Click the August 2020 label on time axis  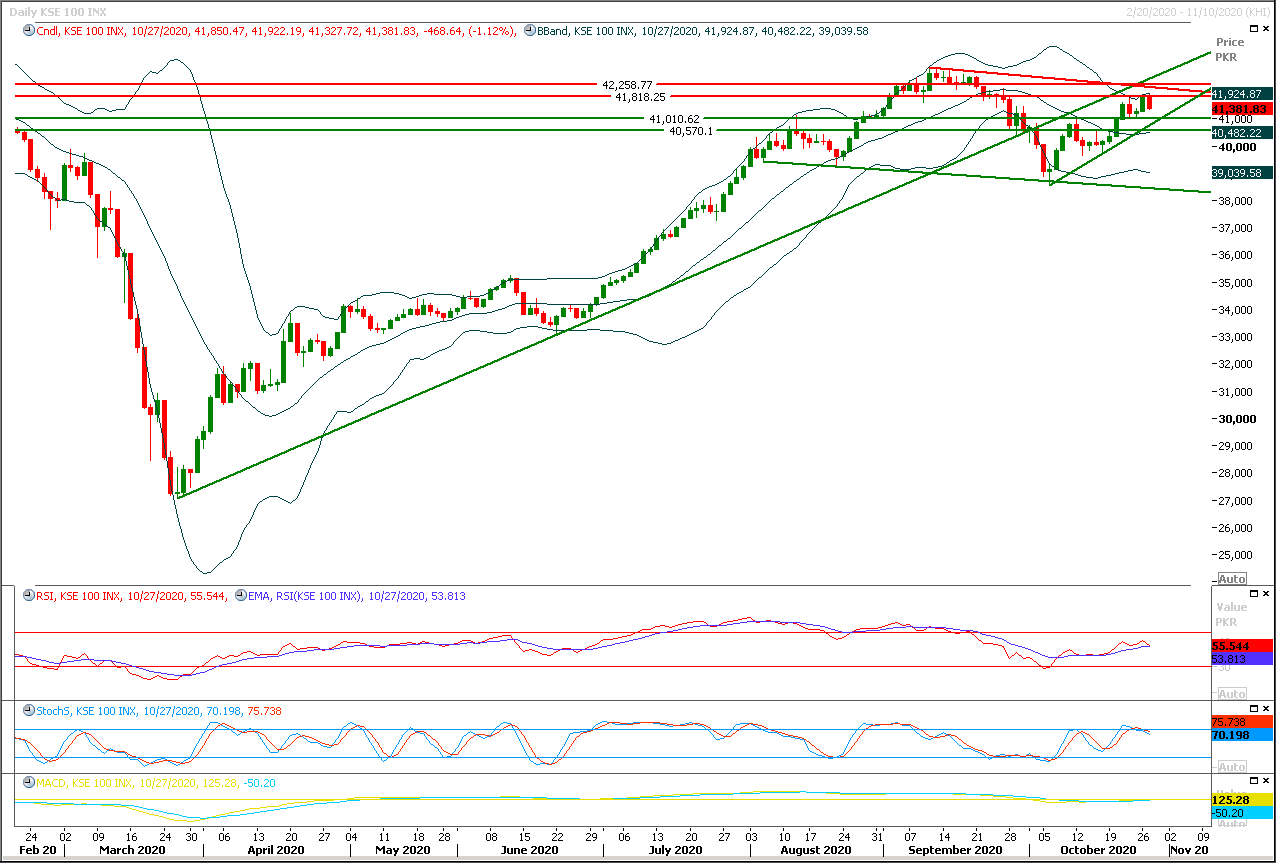(815, 849)
